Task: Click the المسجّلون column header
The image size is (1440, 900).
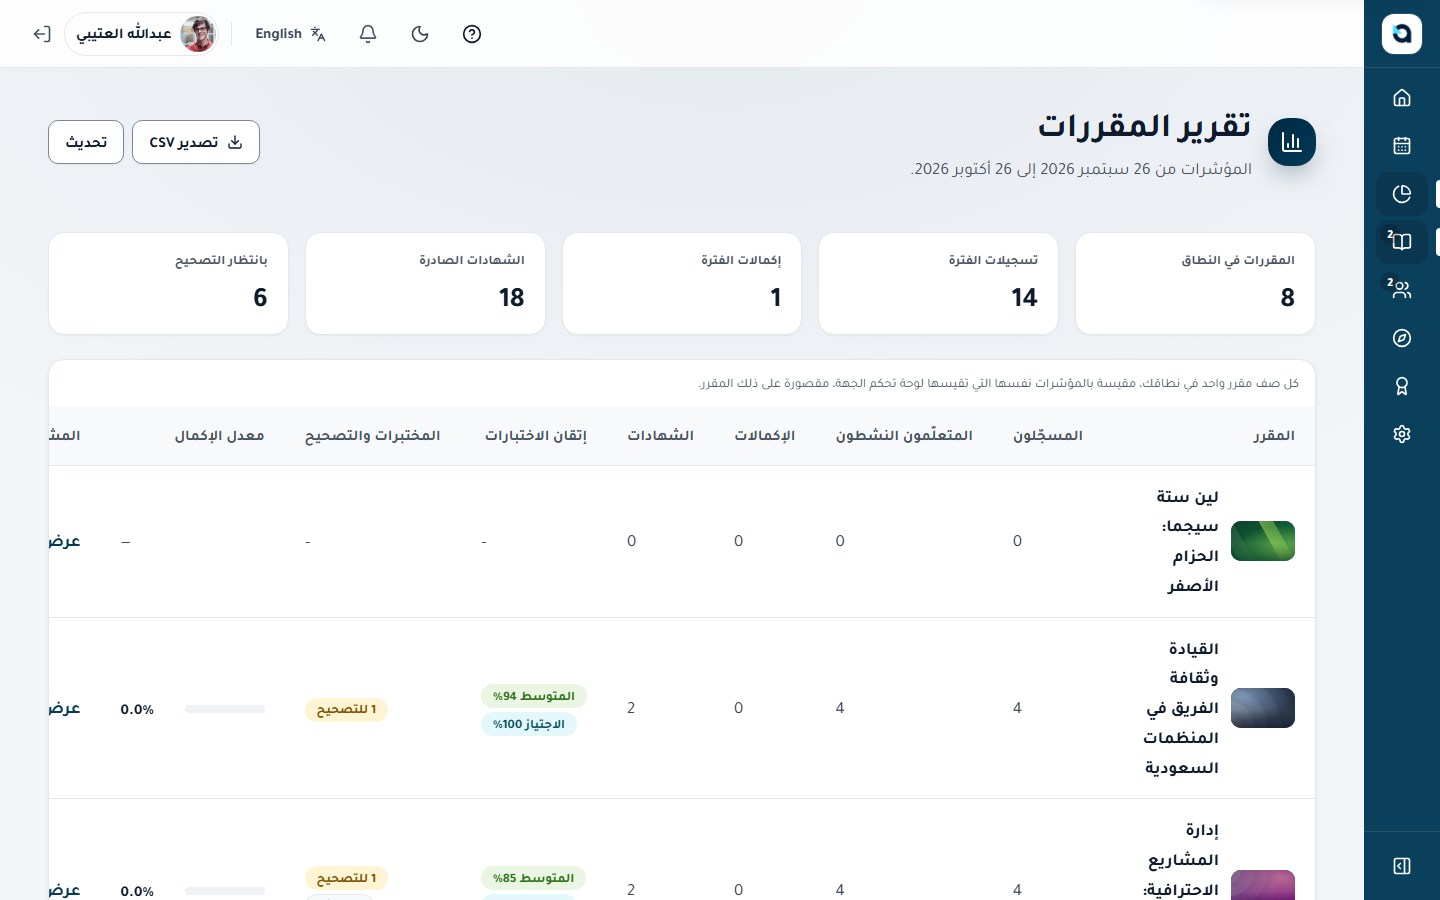Action: pos(1048,436)
